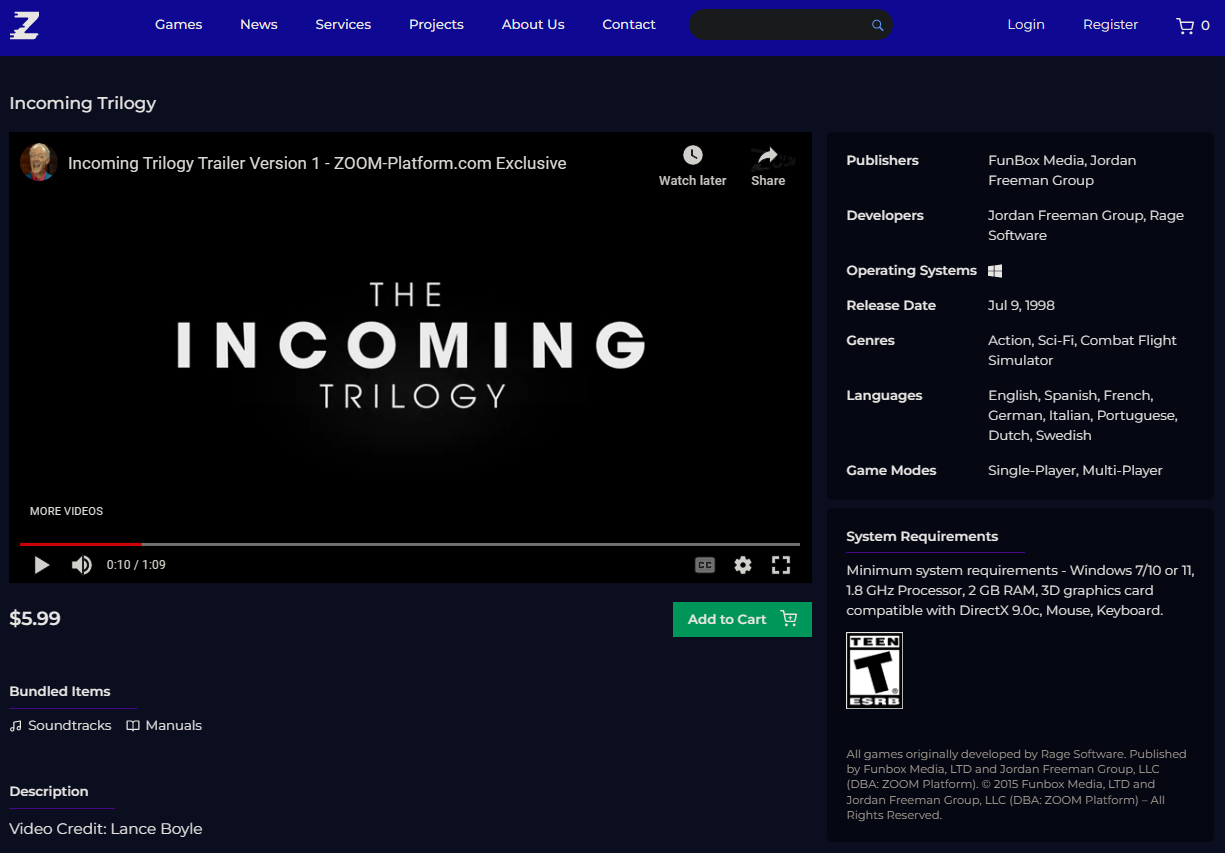This screenshot has height=853, width=1225.
Task: Play the trailer video
Action: coord(41,565)
